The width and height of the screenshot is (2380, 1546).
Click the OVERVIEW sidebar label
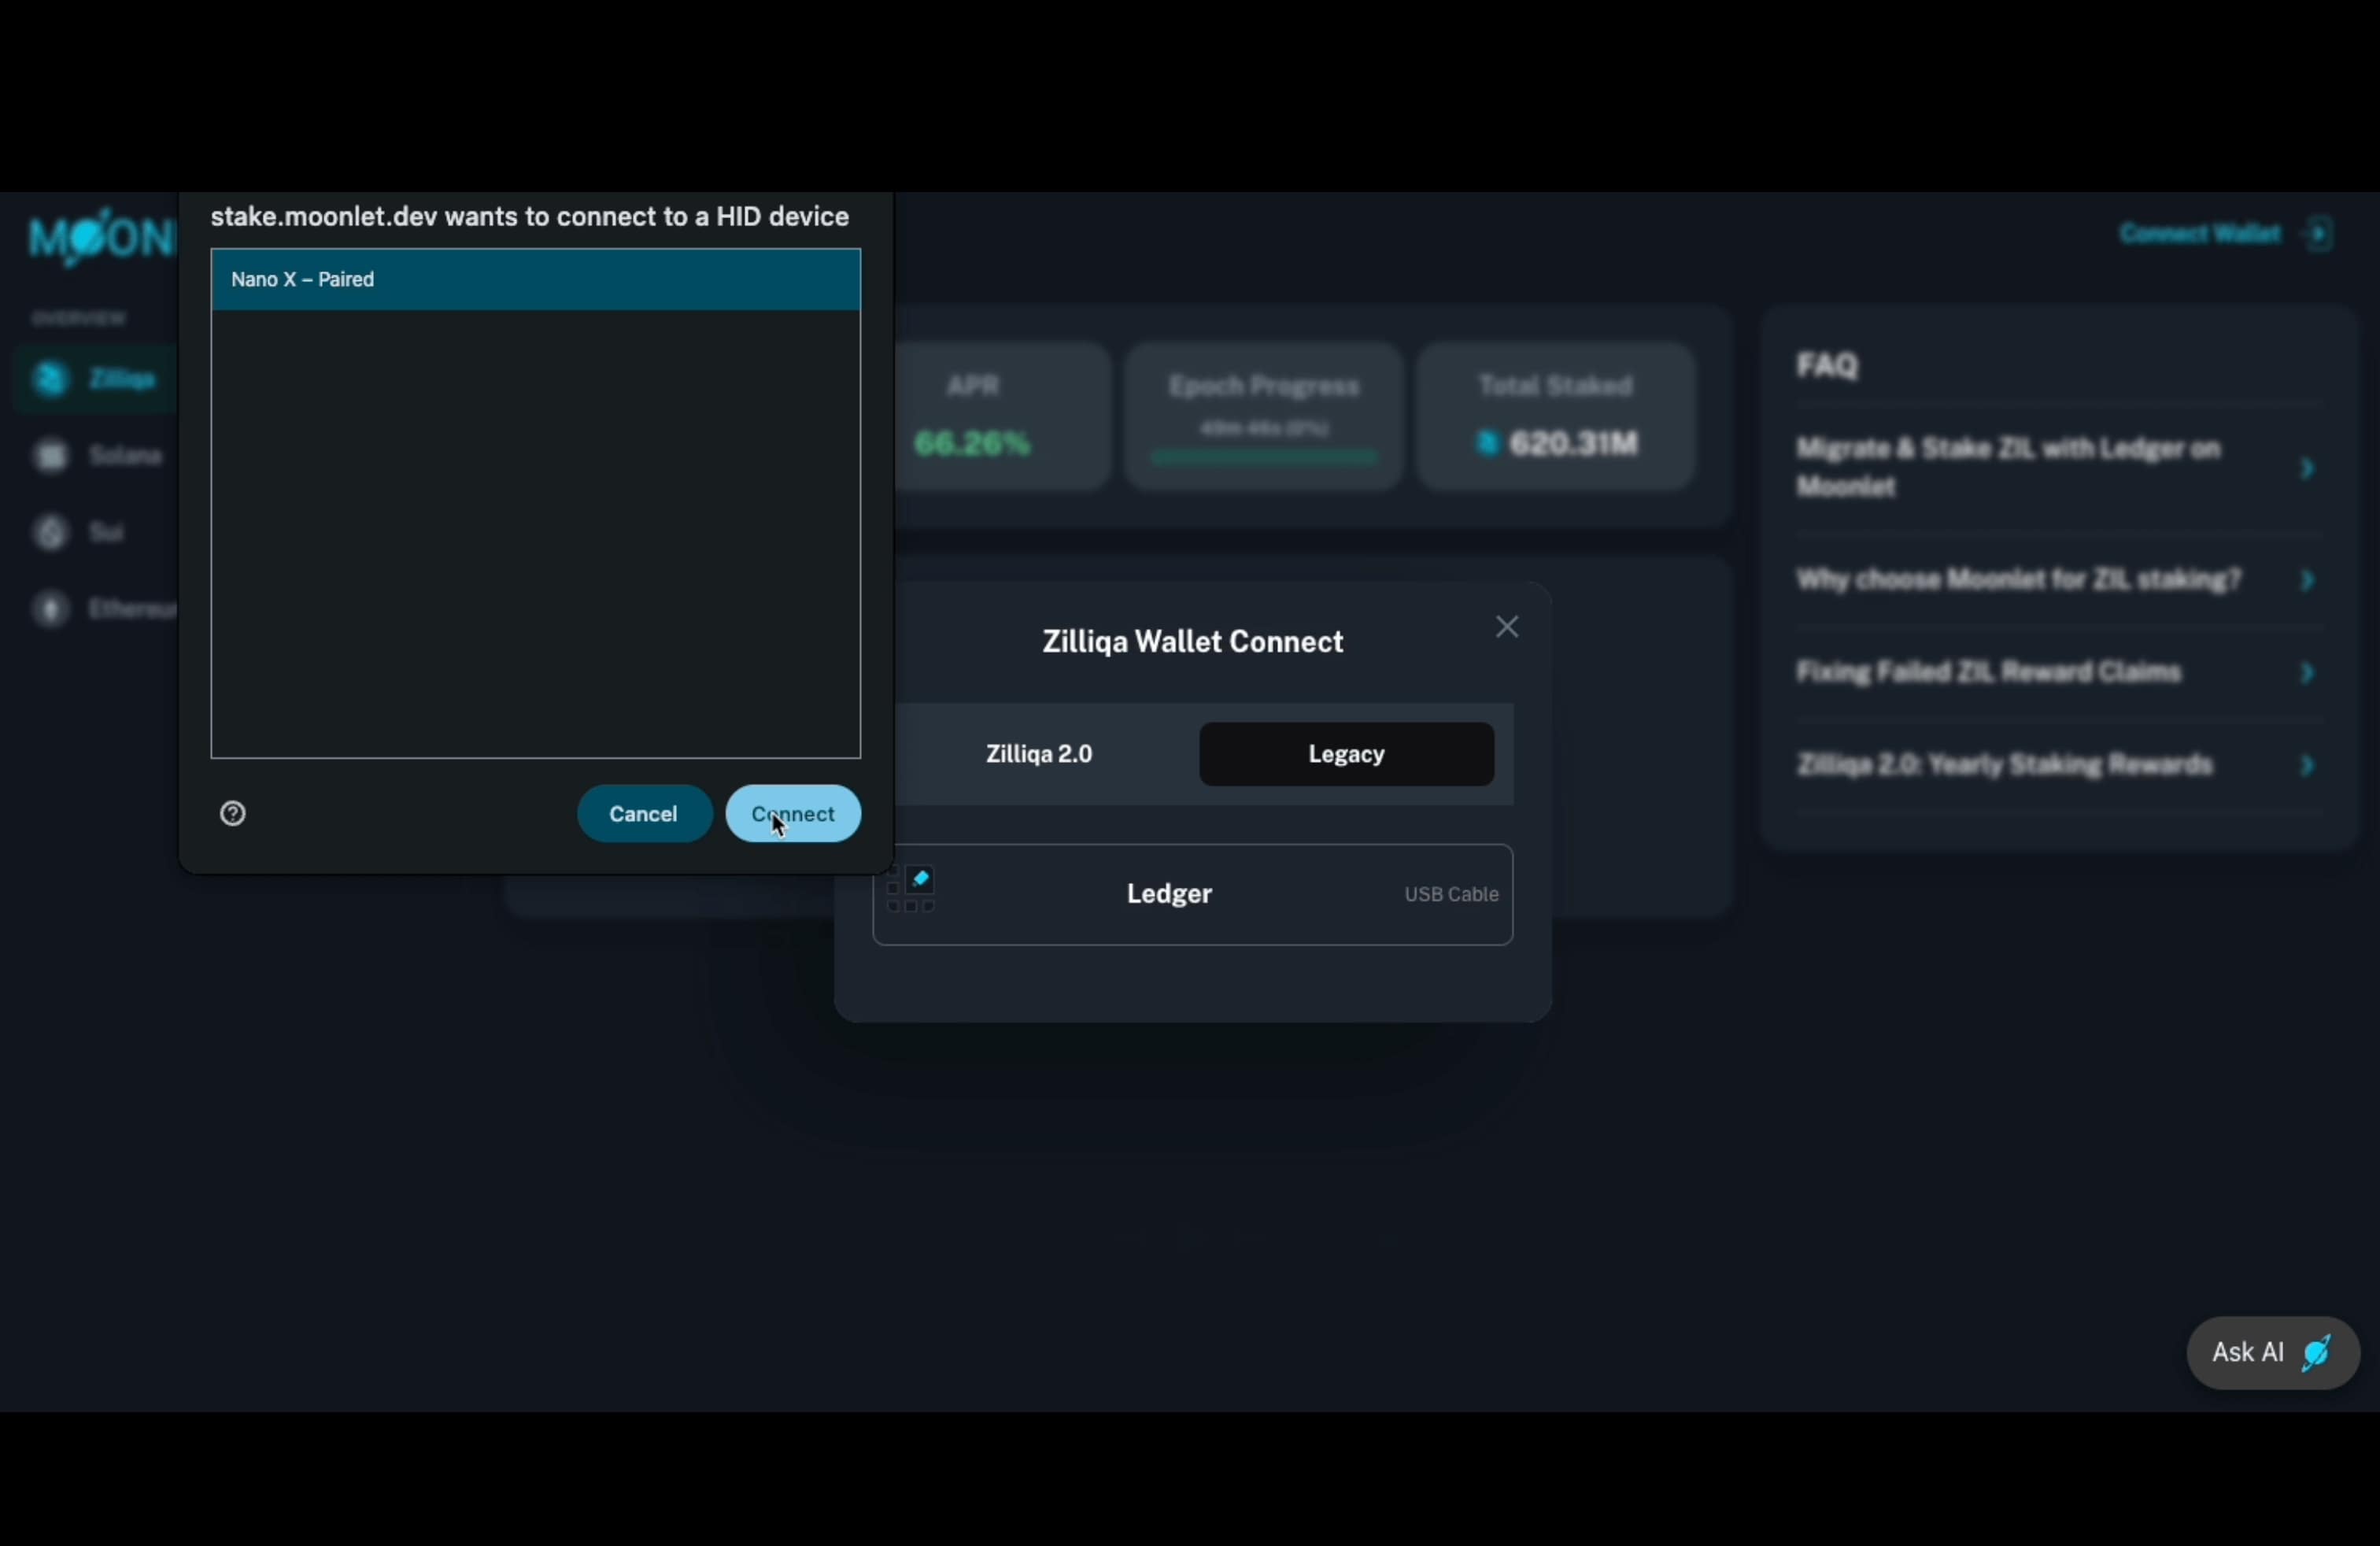click(78, 319)
